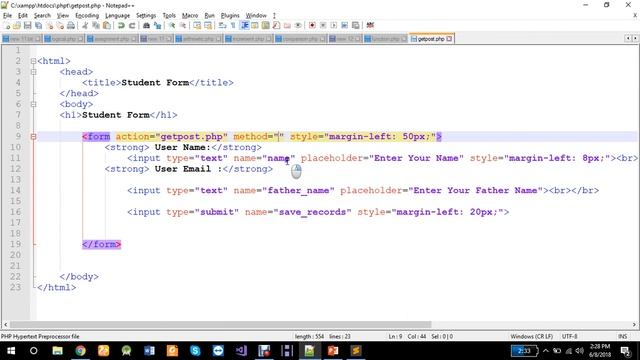Open the Search menu
The width and height of the screenshot is (640, 360).
coord(42,16)
